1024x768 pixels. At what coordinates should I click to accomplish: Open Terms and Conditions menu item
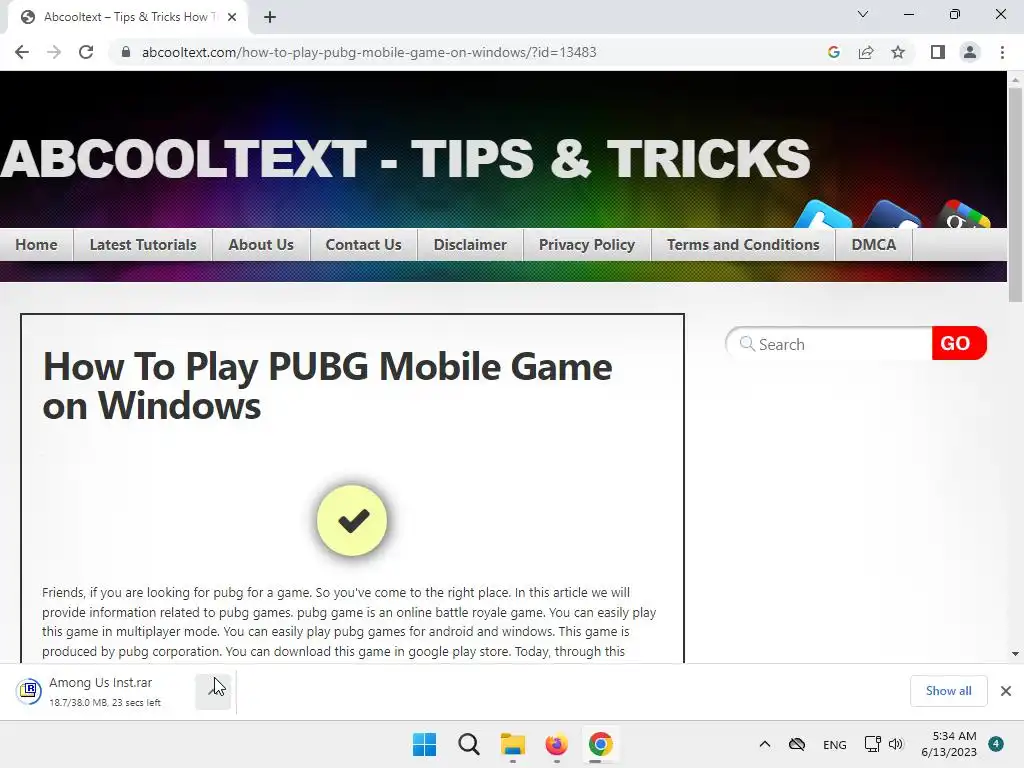point(743,245)
